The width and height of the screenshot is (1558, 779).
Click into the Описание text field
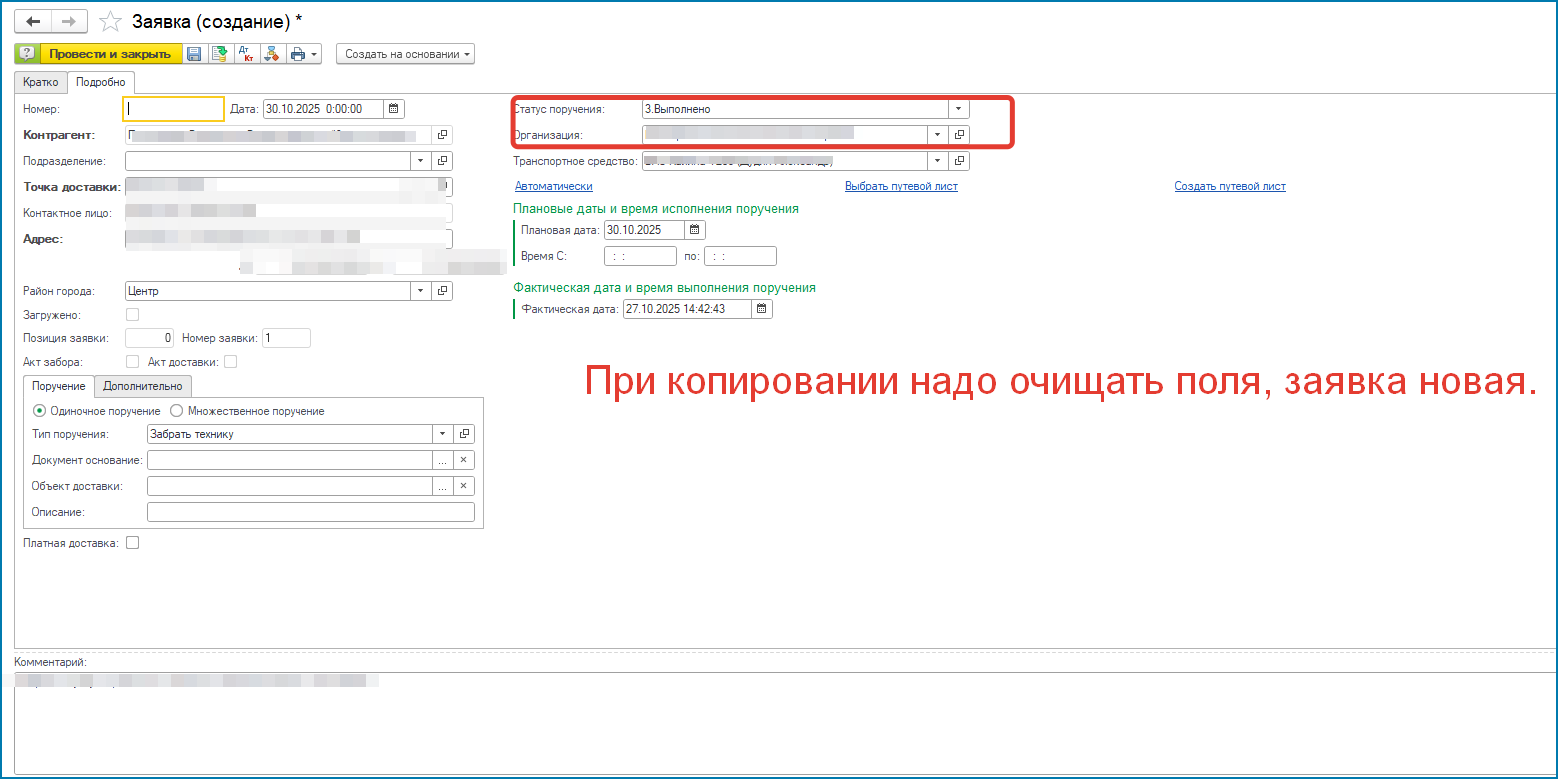310,512
